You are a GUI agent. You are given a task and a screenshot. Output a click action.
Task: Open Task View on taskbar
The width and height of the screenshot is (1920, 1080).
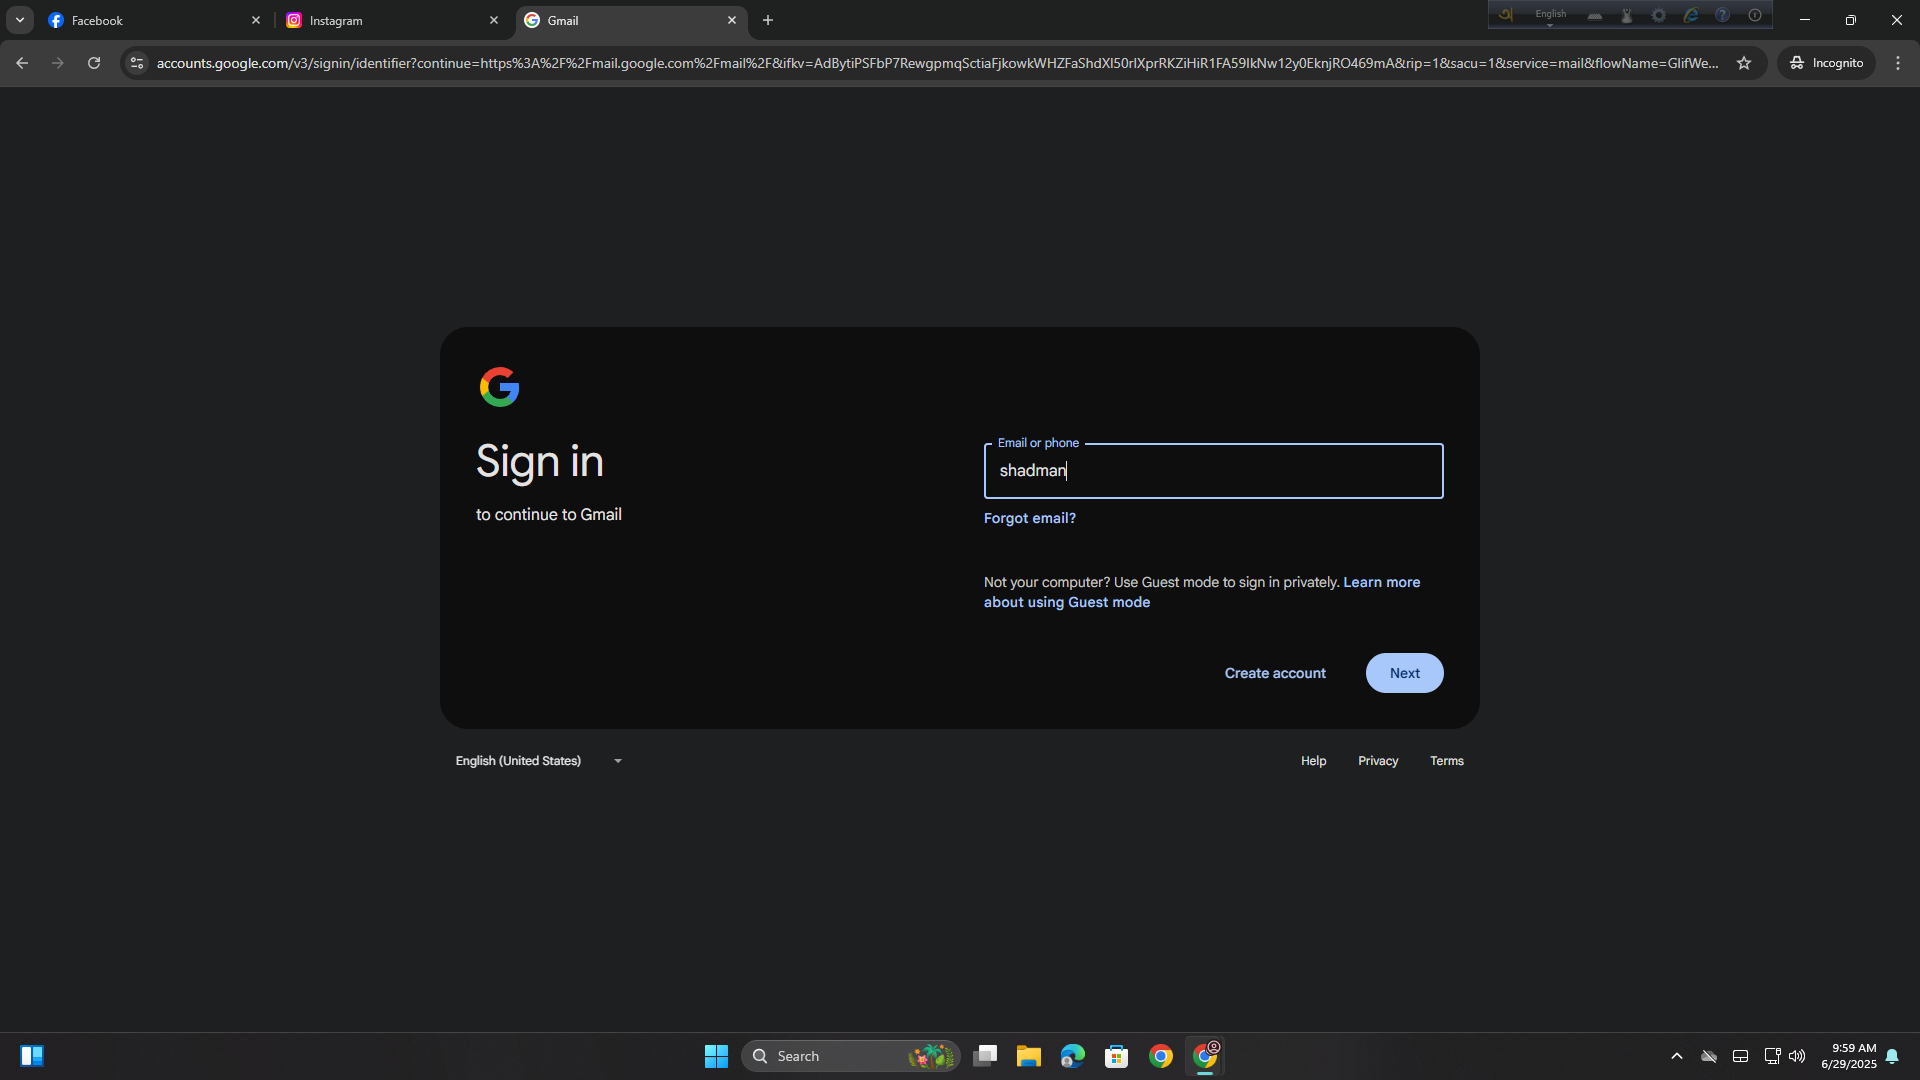(x=985, y=1056)
